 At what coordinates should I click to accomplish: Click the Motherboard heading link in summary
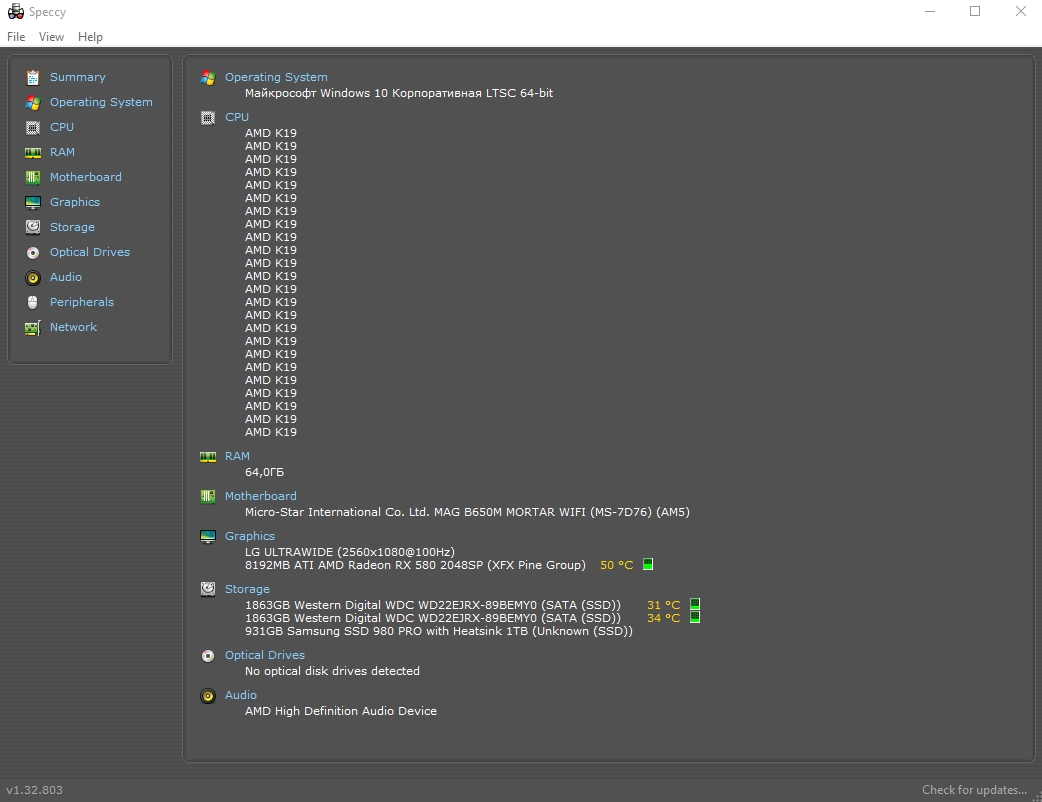(260, 496)
